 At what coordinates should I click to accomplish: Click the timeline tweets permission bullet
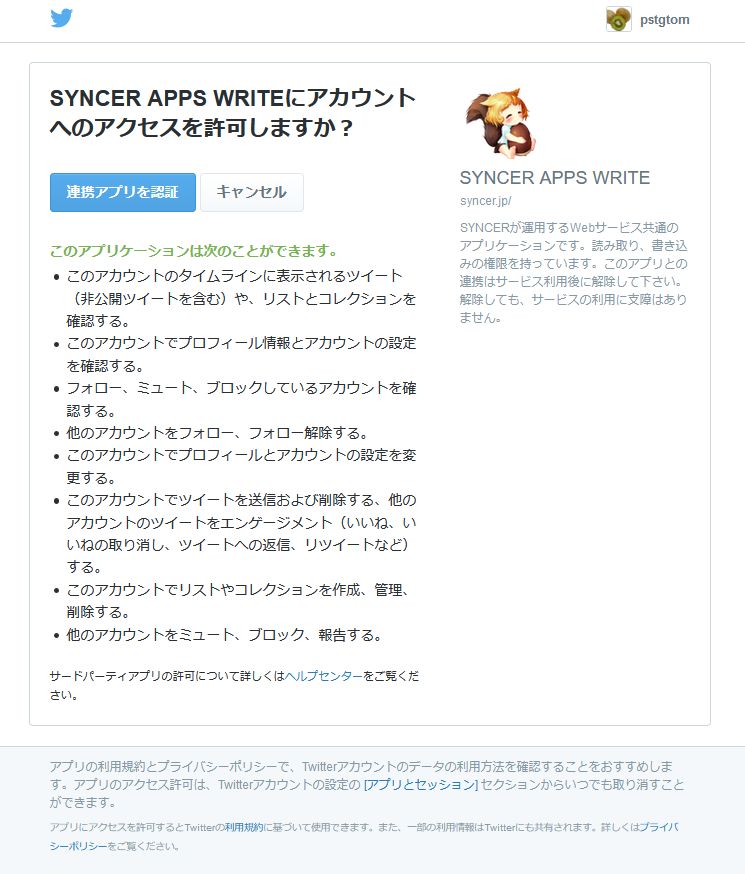(241, 298)
